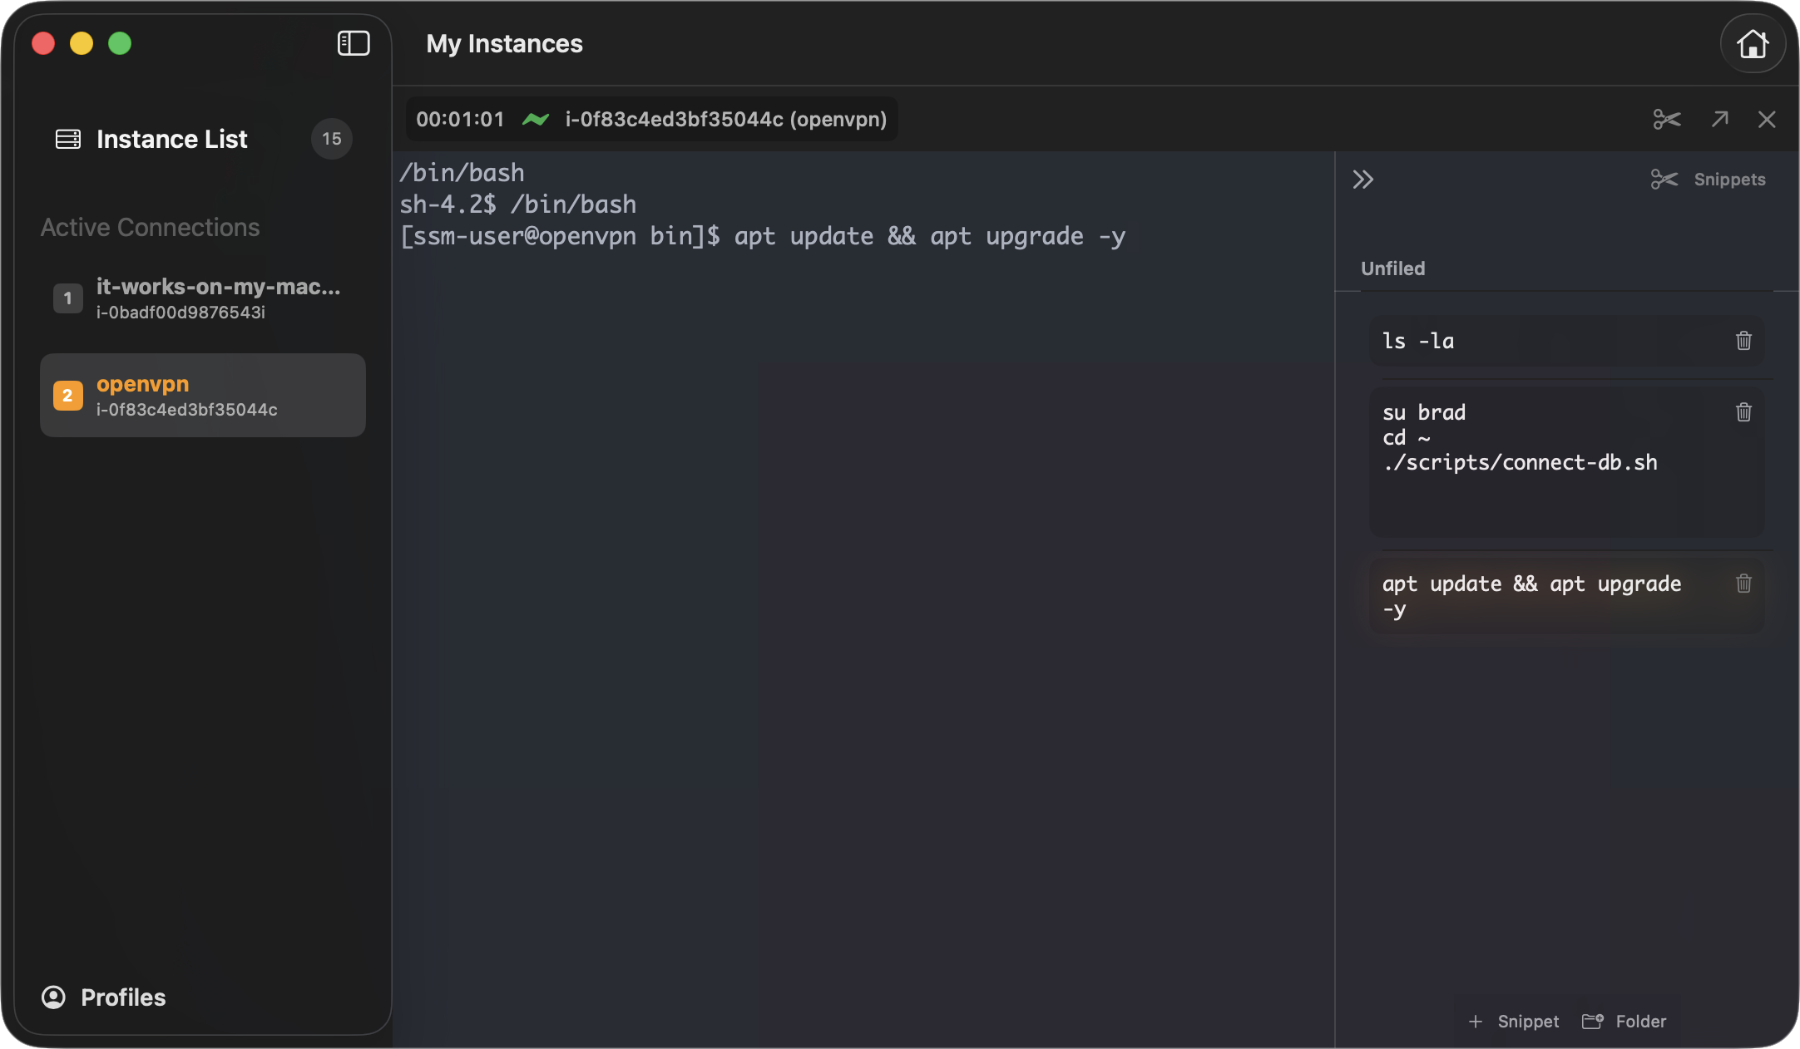Focus the terminal command line
This screenshot has height=1049, width=1800.
click(763, 237)
